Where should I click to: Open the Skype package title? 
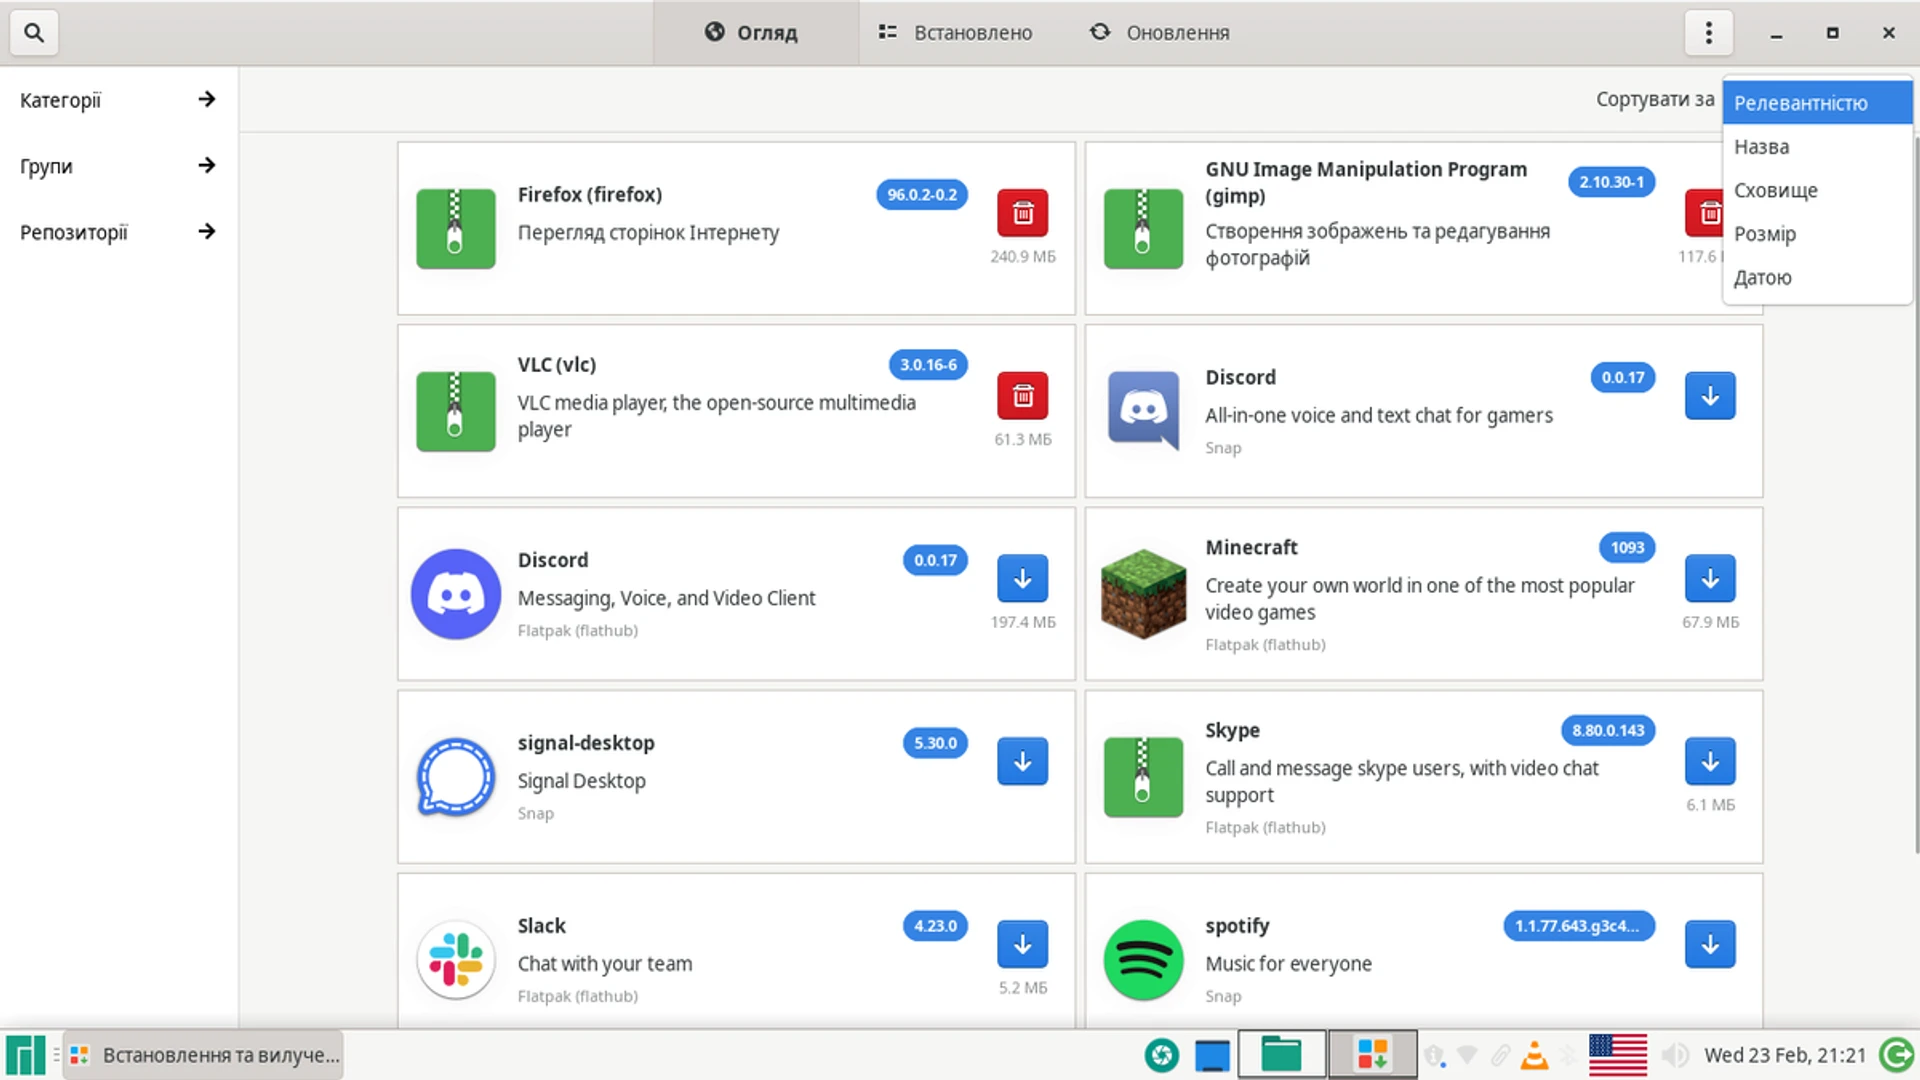tap(1232, 731)
